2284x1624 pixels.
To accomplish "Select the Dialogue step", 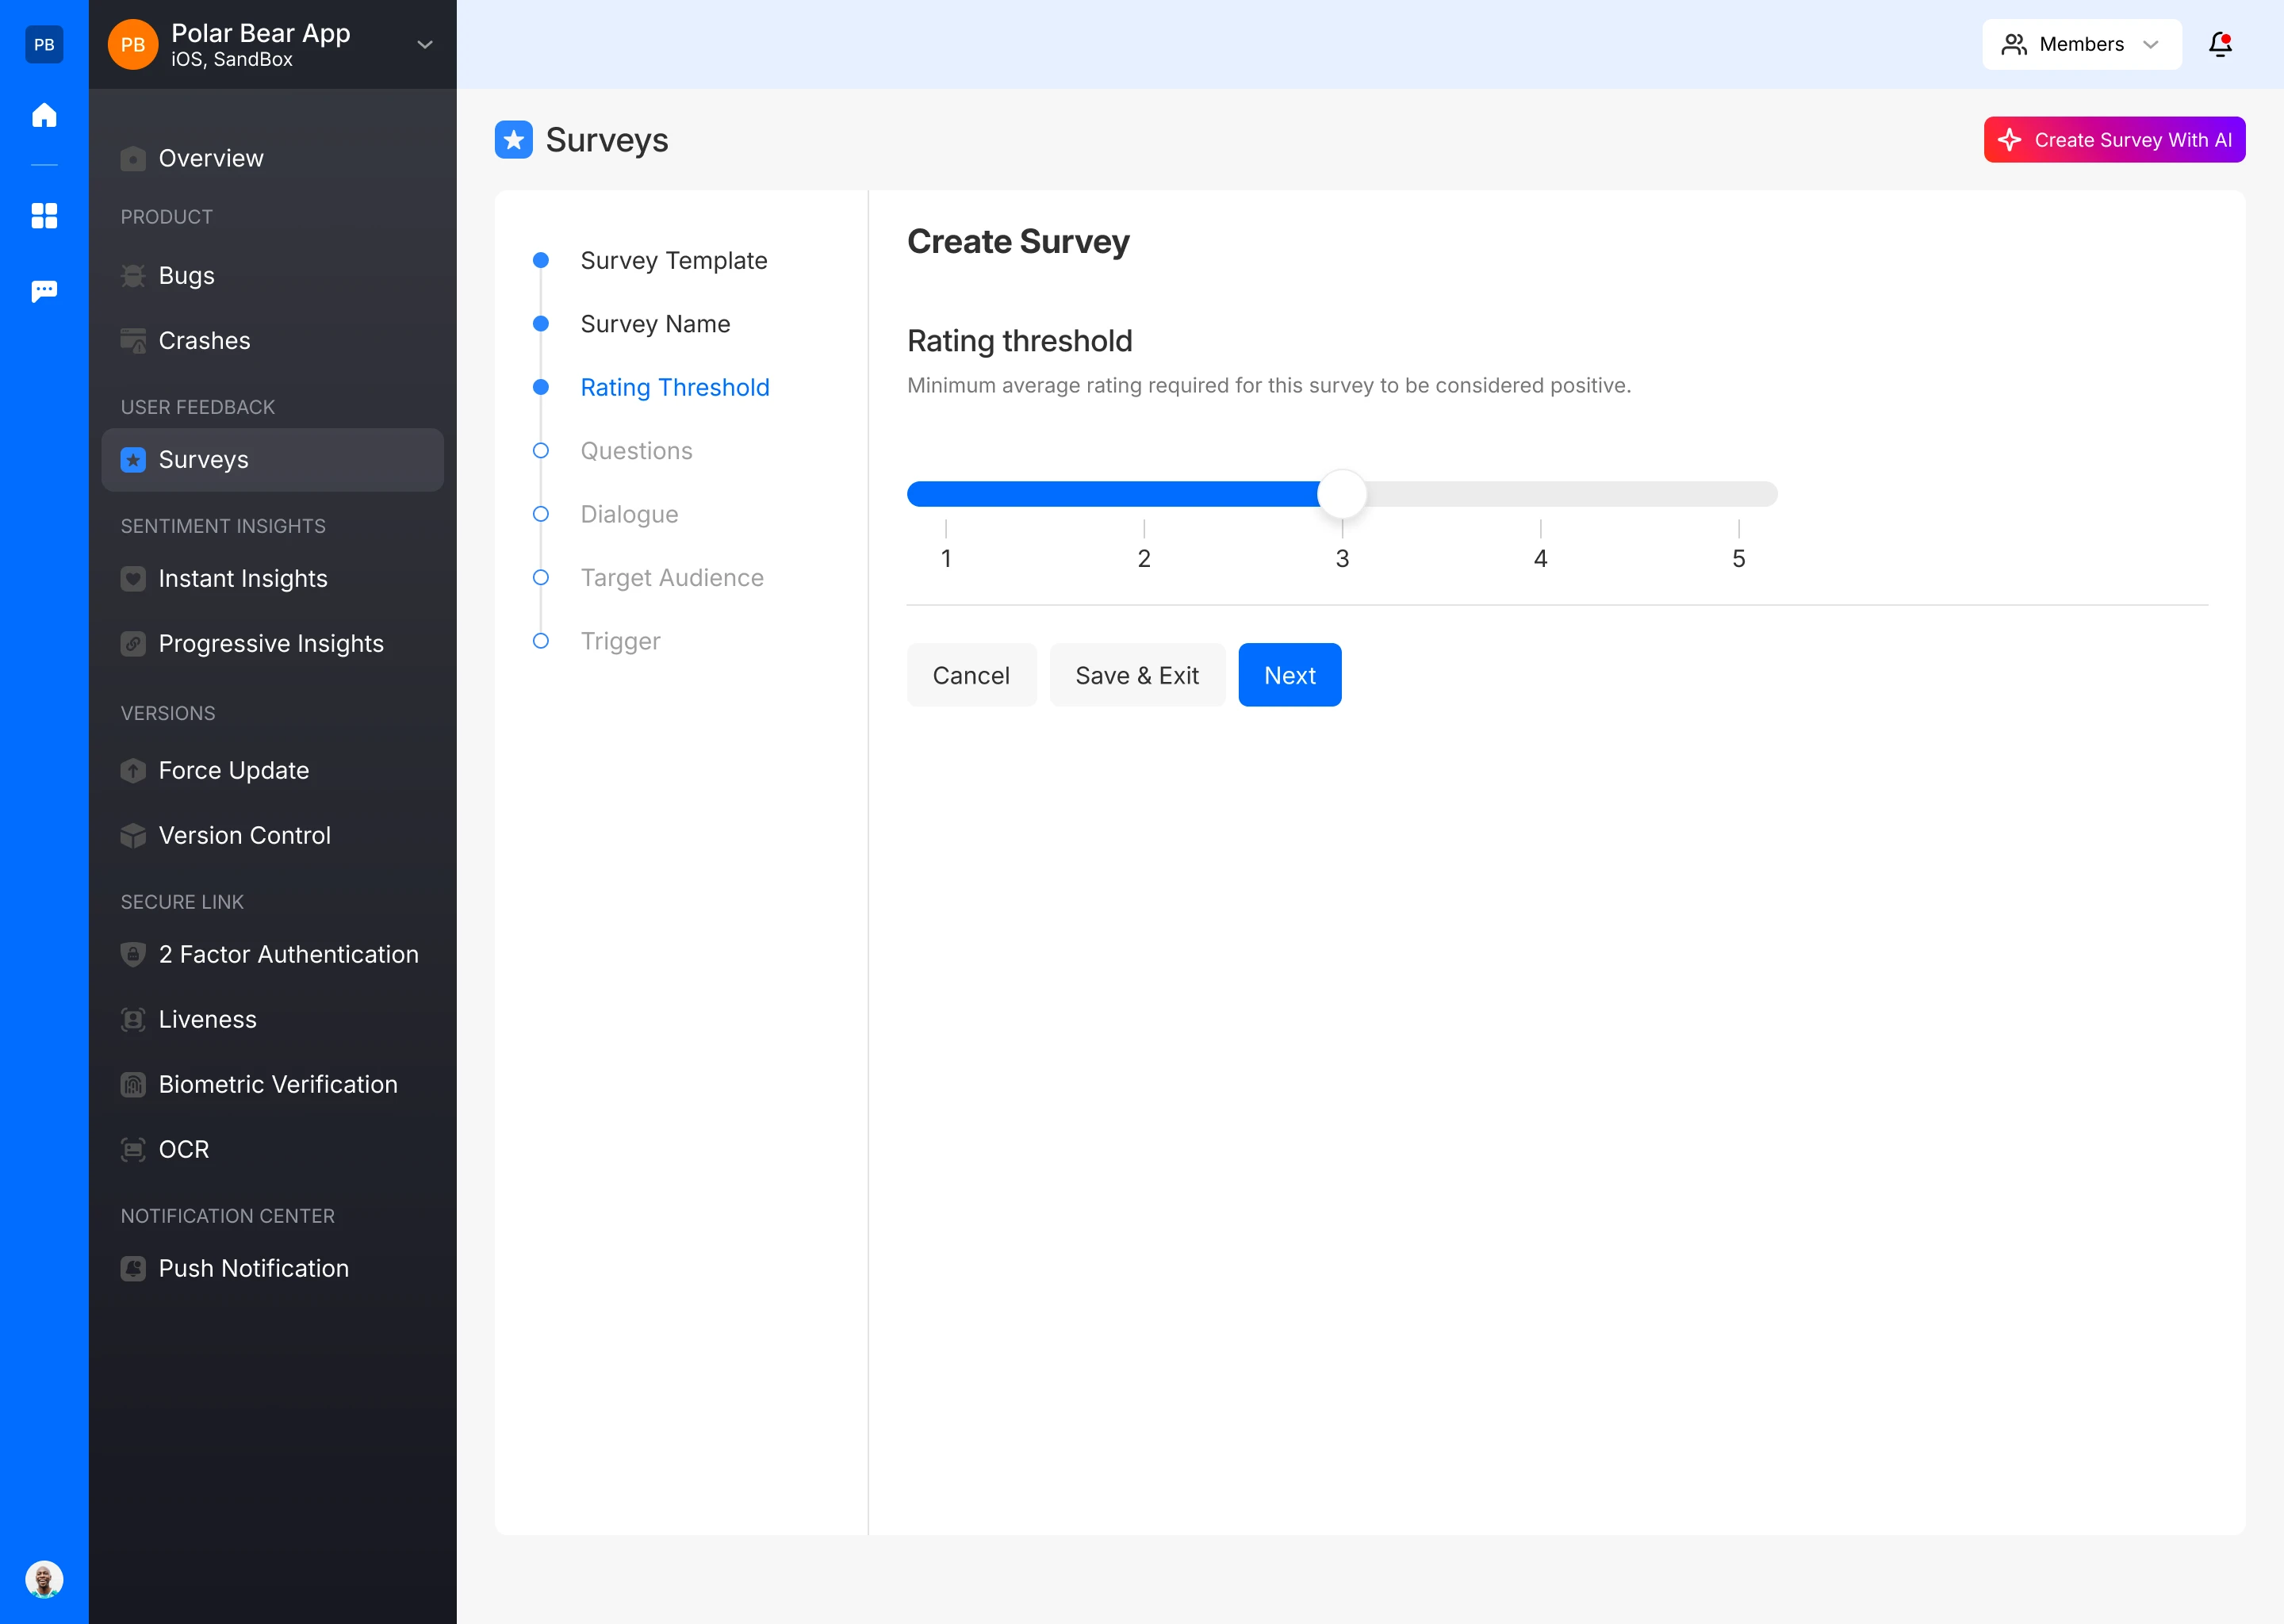I will click(x=629, y=514).
